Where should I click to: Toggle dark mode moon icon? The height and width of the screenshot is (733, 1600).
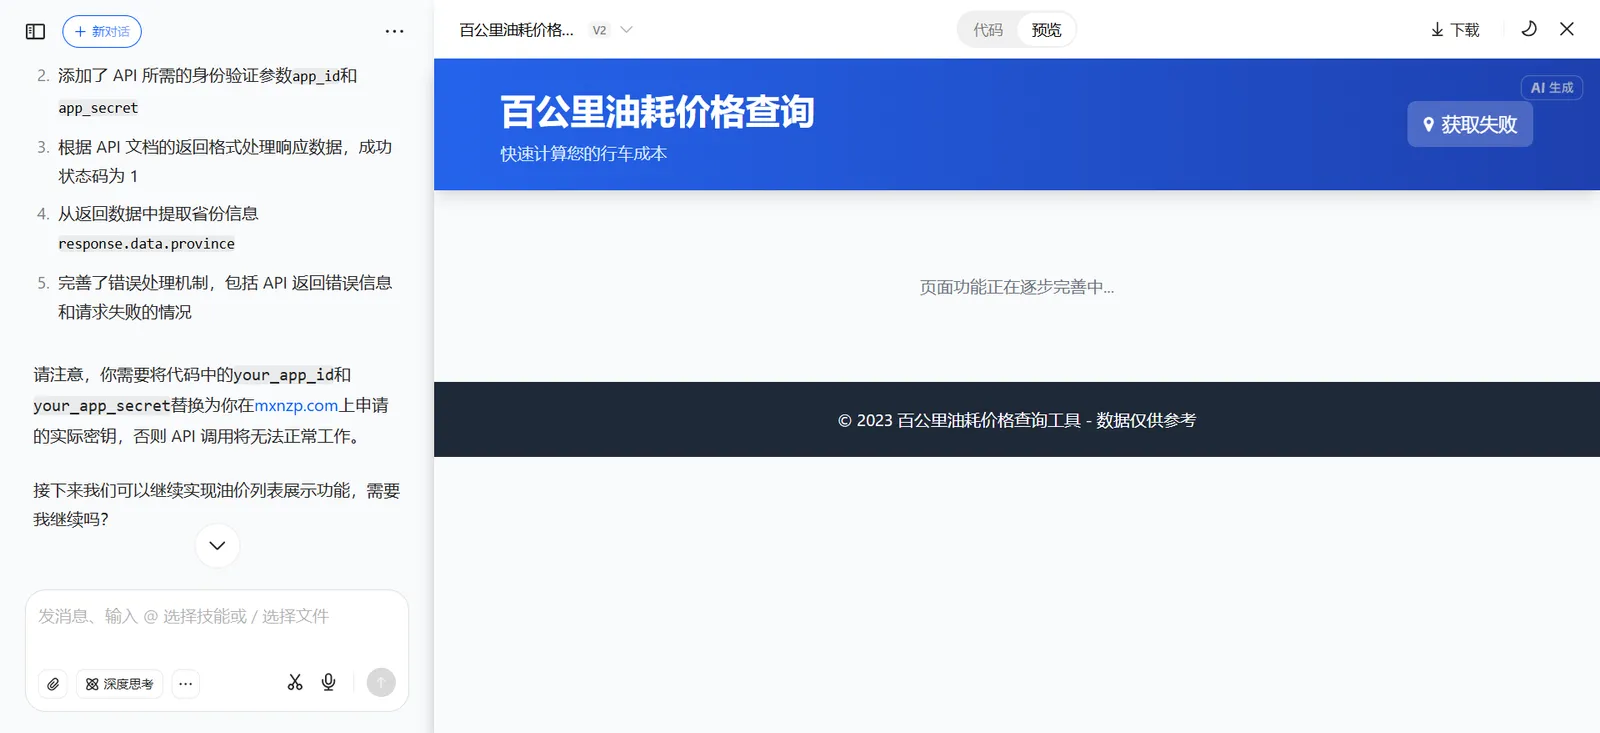(x=1529, y=29)
